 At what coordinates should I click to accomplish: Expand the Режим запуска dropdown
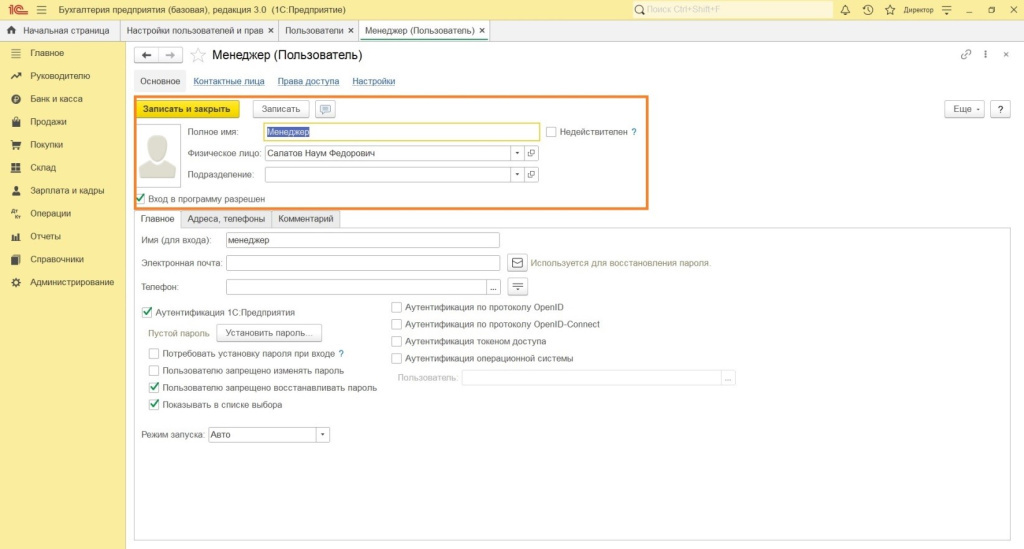click(323, 435)
